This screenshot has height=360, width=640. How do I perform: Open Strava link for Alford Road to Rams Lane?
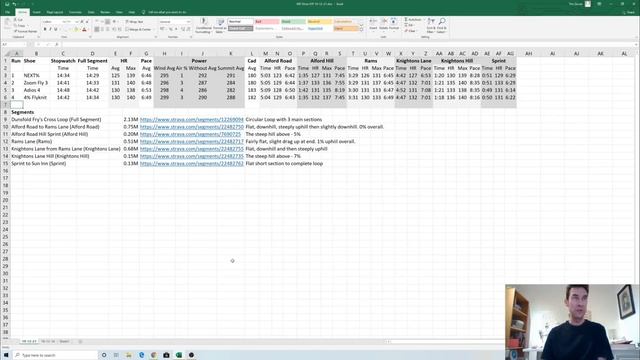pos(191,127)
